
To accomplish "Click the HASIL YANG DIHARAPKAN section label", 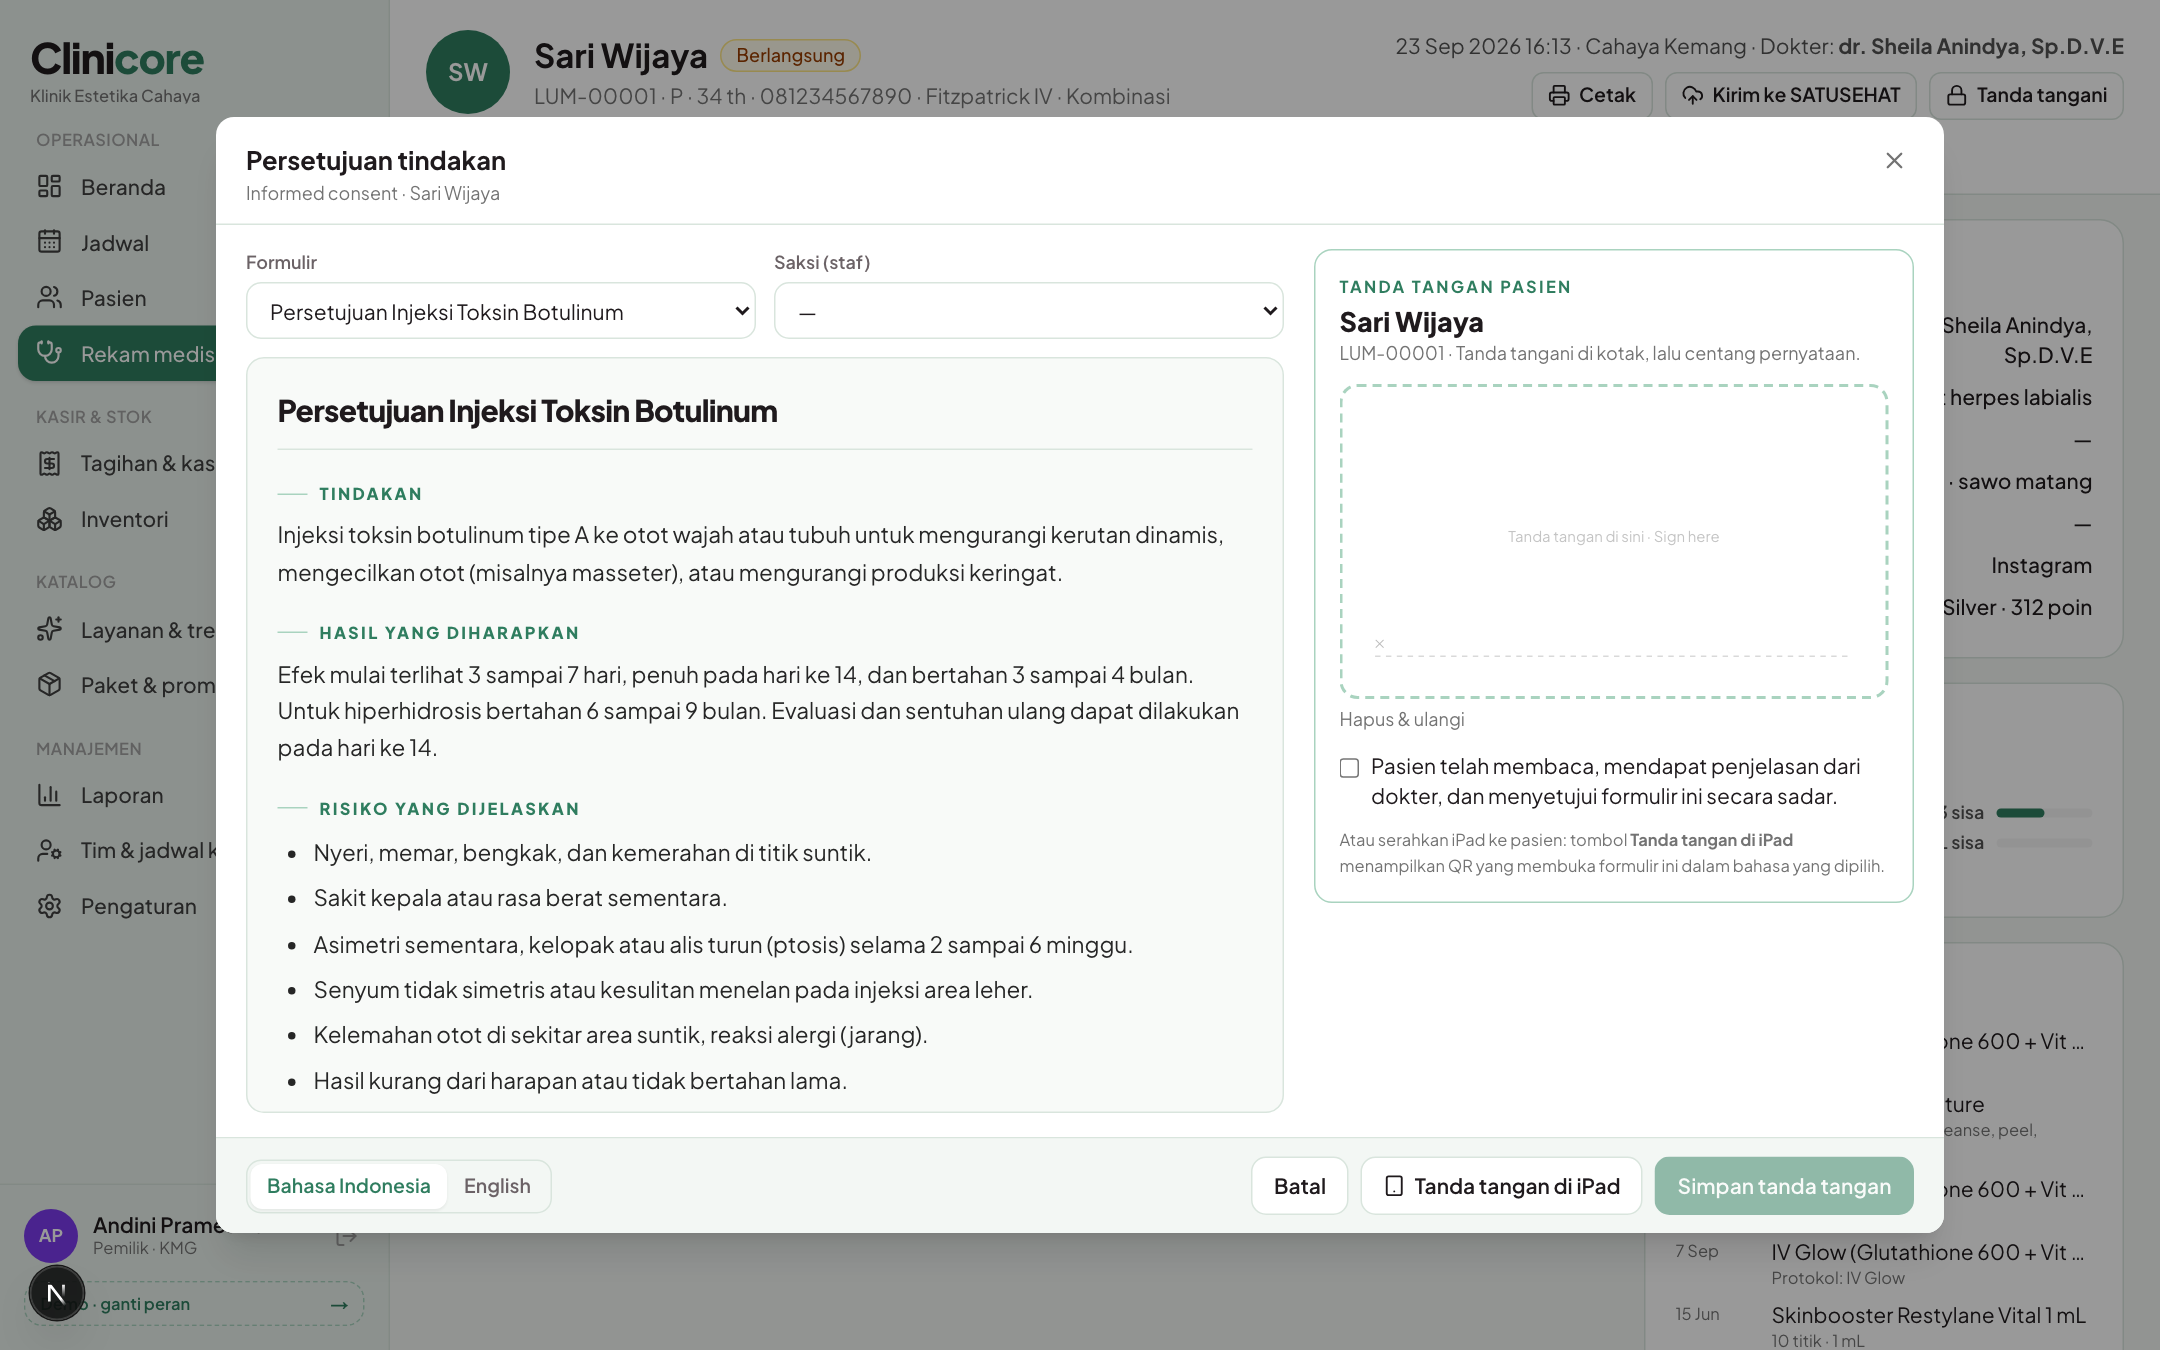I will 449,633.
